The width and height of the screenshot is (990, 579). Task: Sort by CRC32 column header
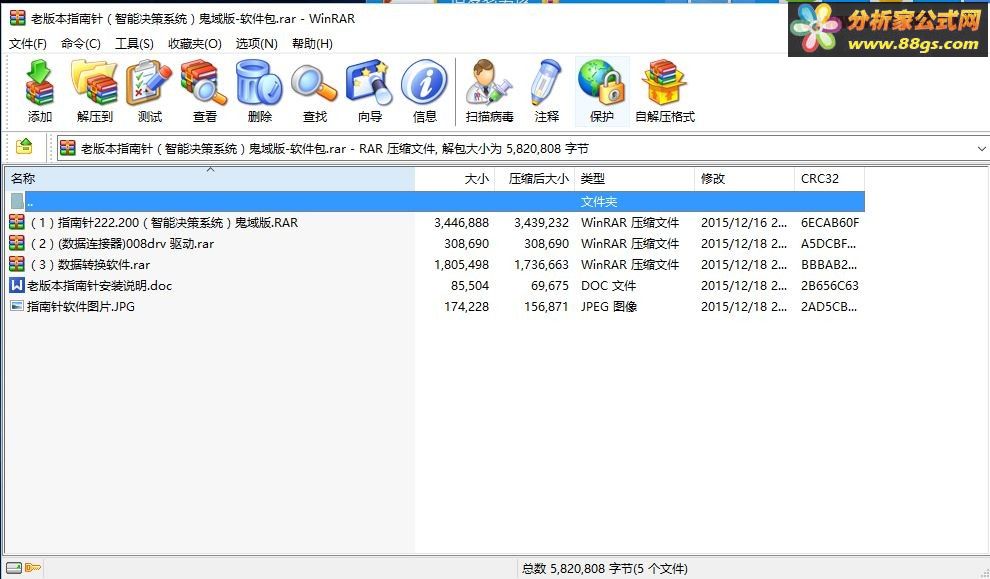[829, 179]
